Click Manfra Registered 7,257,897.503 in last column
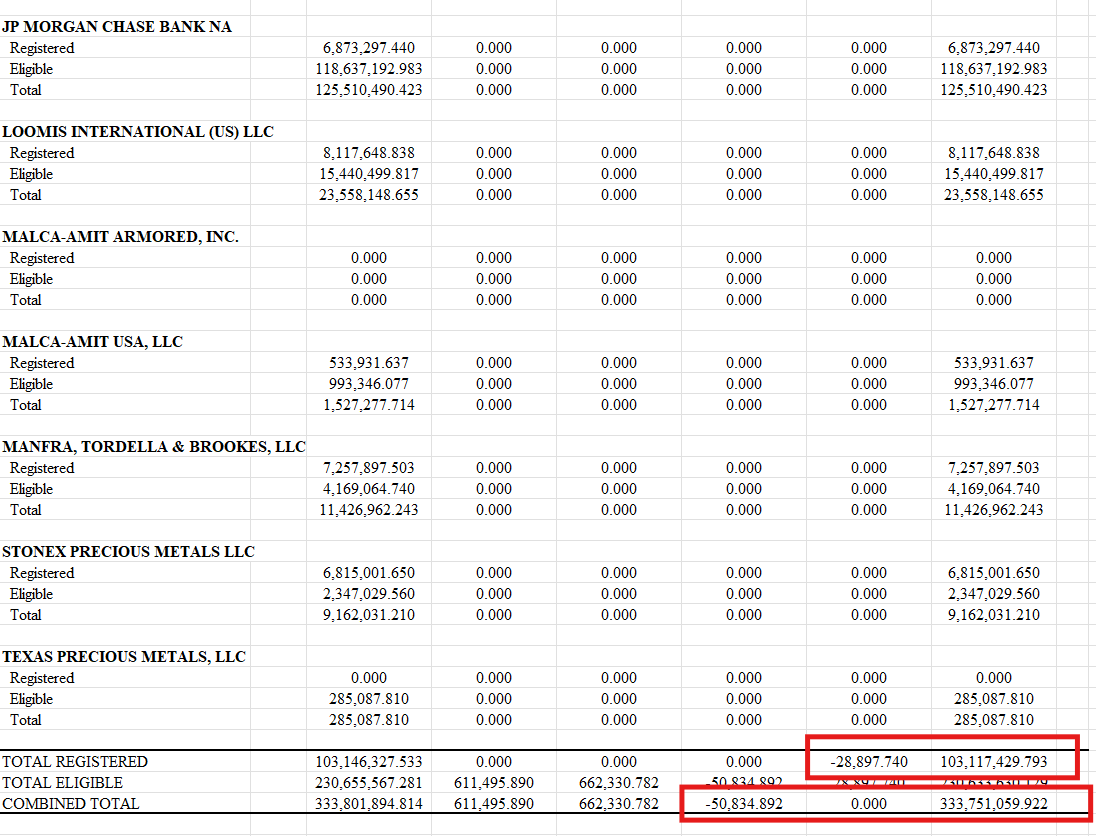 coord(994,467)
